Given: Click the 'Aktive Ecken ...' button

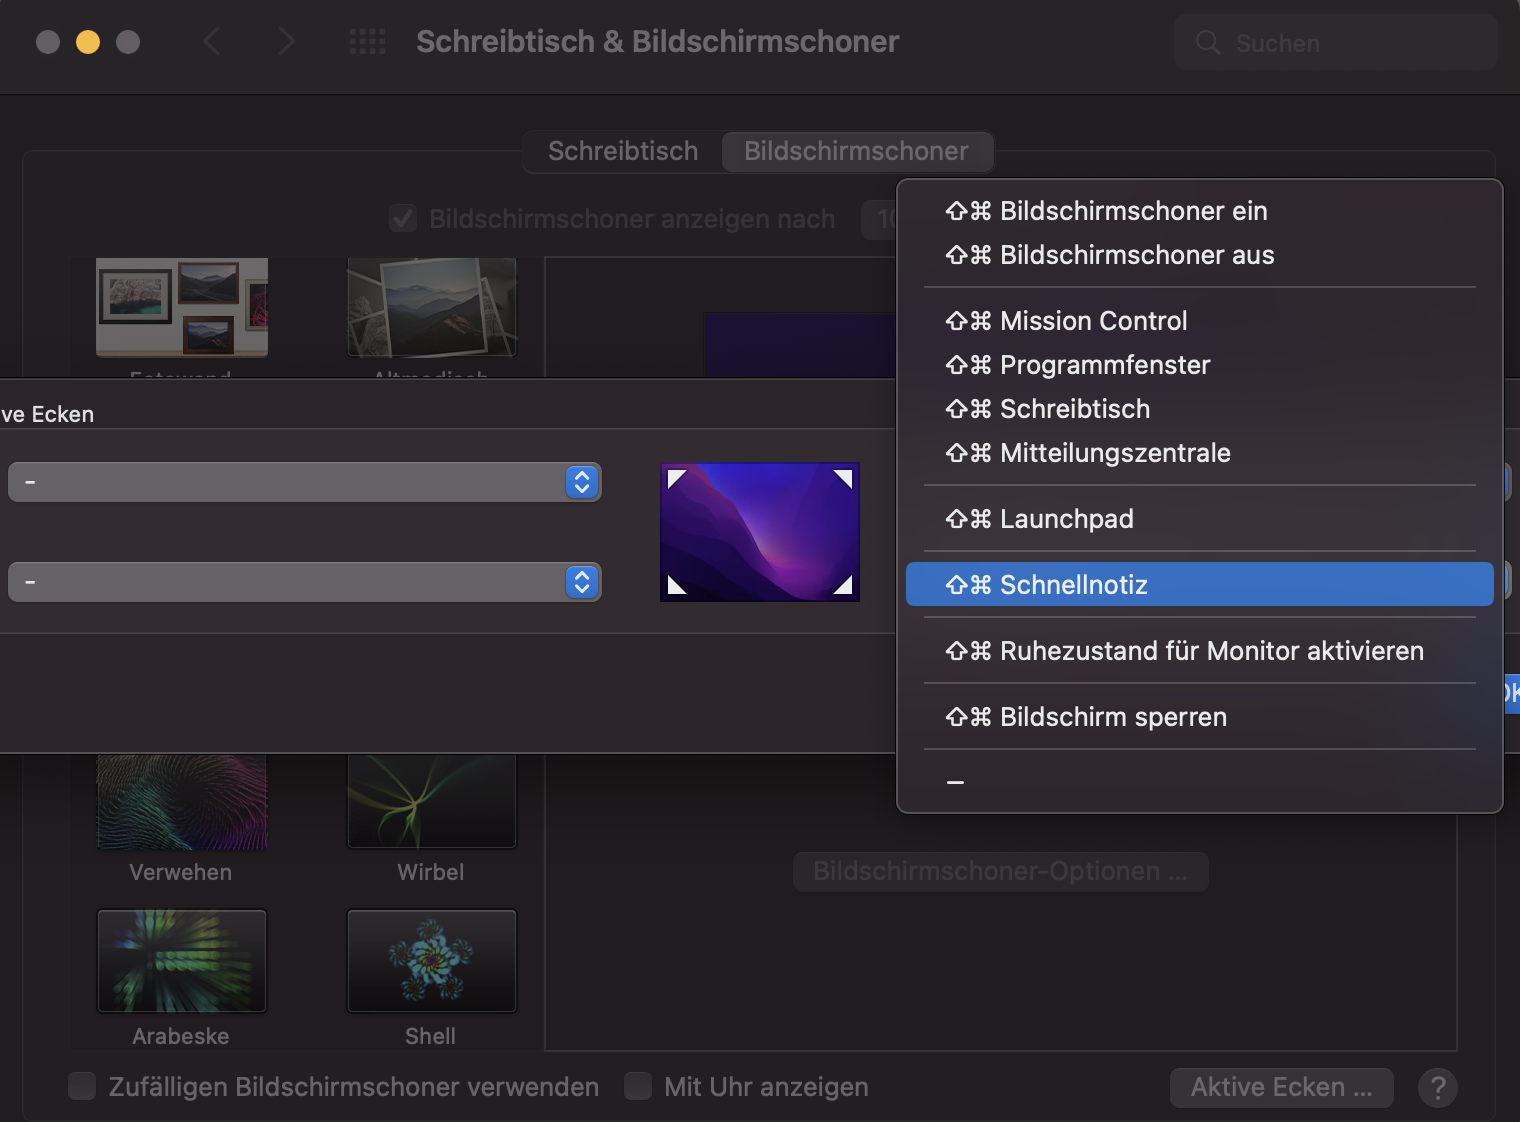Looking at the screenshot, I should [1281, 1087].
